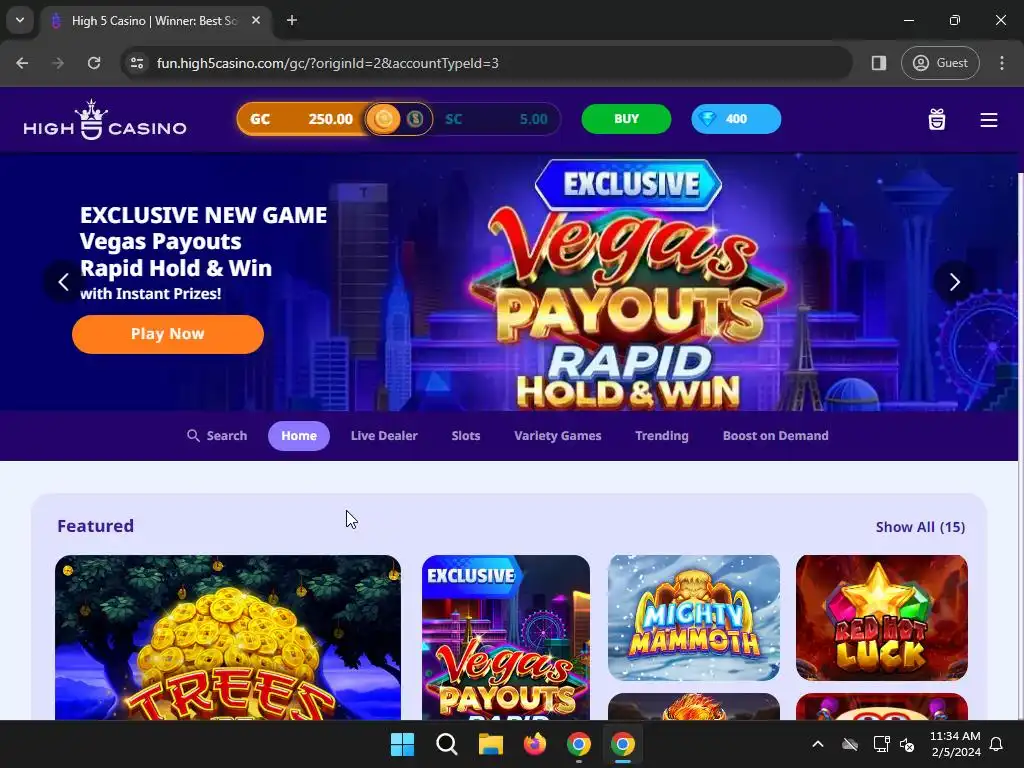Viewport: 1024px width, 768px height.
Task: Open Boost on Demand tab
Action: pyautogui.click(x=775, y=436)
